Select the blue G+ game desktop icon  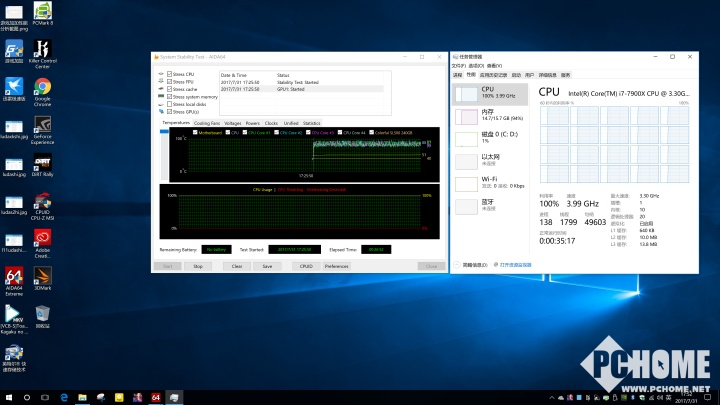coord(14,51)
